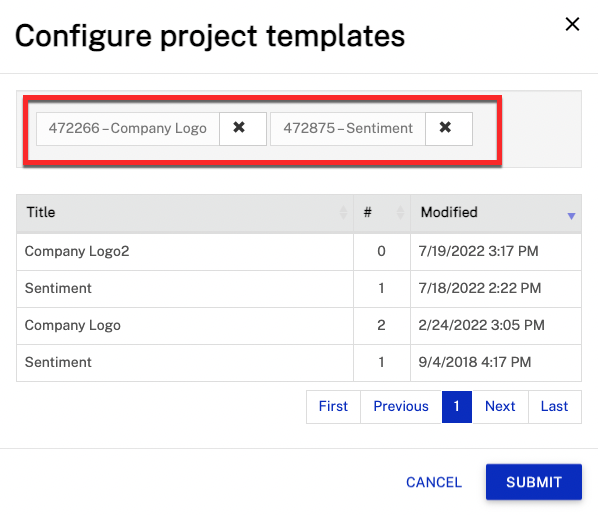Submit the selected project templates
The image size is (598, 515).
534,482
